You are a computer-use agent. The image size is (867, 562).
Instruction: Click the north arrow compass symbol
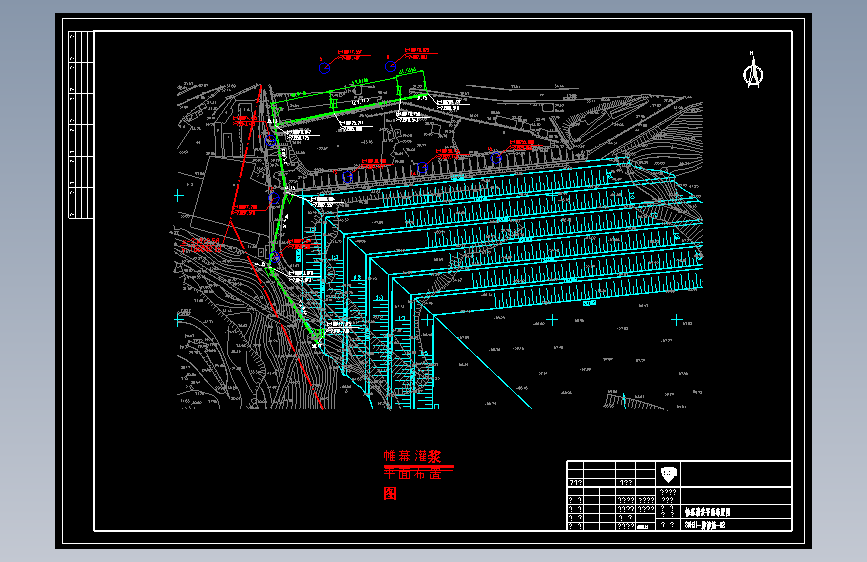(753, 70)
